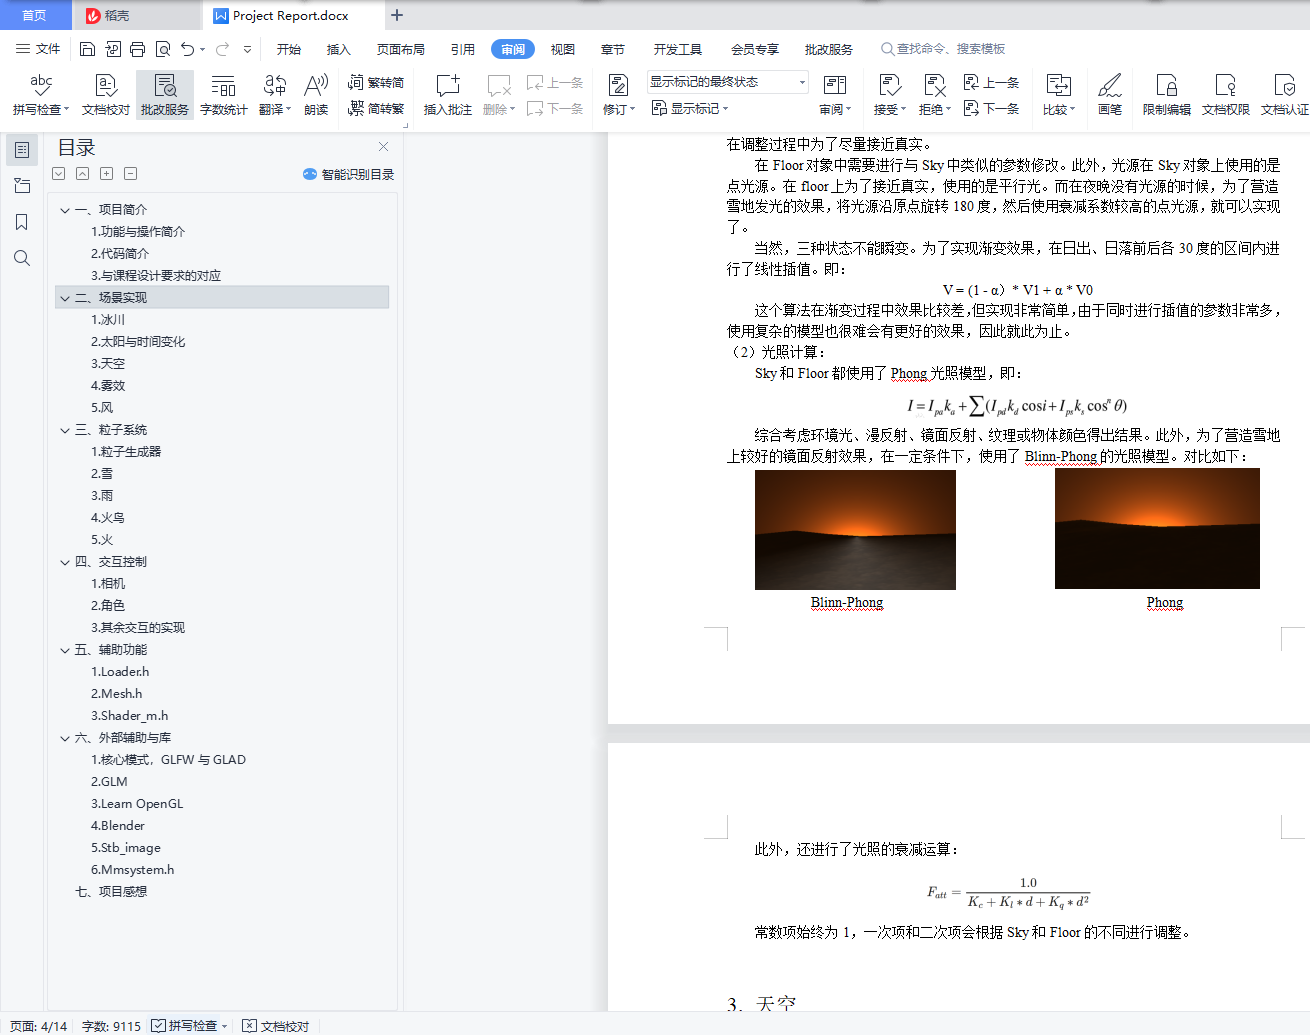
Task: Click the print icon in quick access toolbar
Action: click(137, 49)
